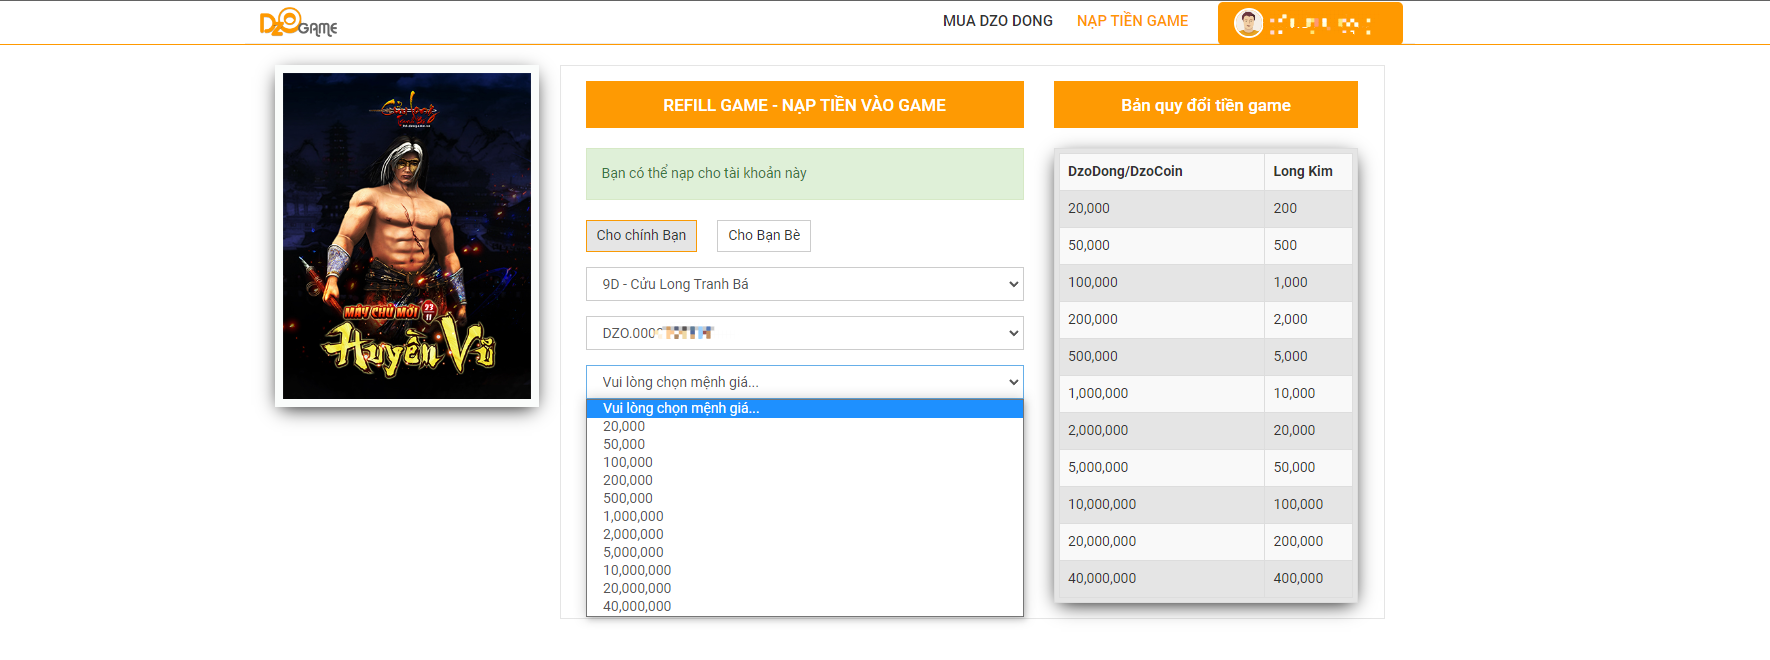Click the 50,000 DzoDong cell in exchange table

click(x=1162, y=245)
